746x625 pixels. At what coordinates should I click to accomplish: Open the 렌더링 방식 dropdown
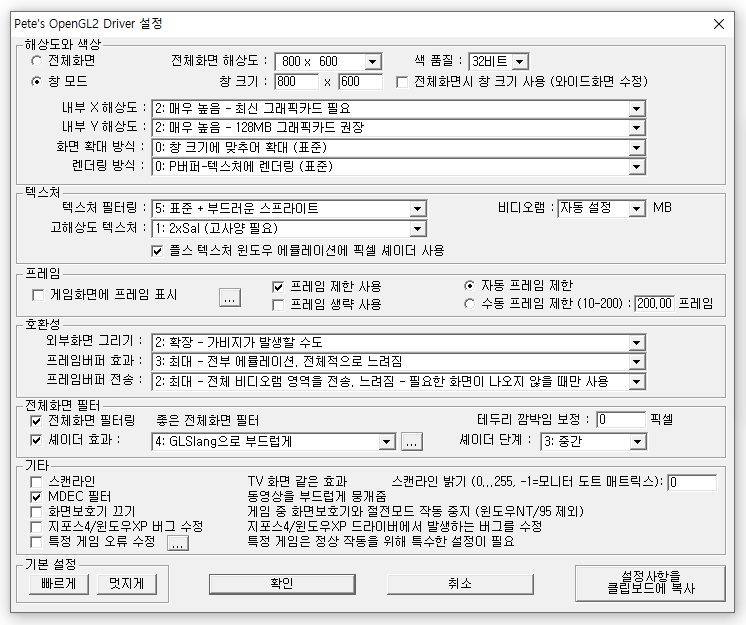point(399,166)
